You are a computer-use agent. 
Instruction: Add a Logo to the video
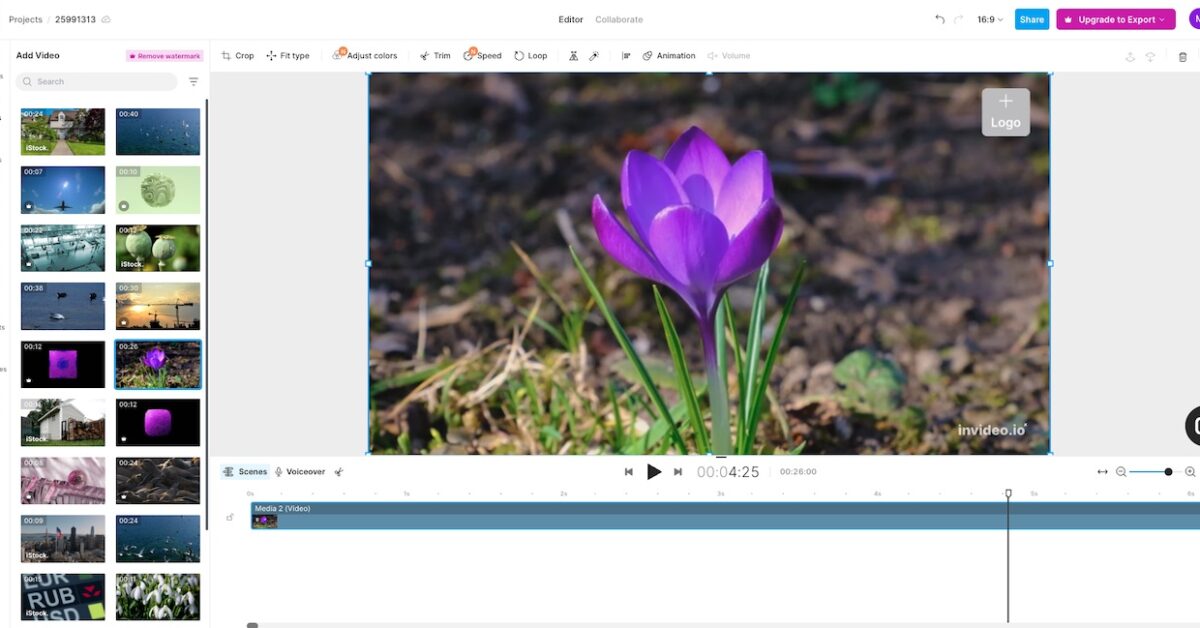[x=1005, y=110]
